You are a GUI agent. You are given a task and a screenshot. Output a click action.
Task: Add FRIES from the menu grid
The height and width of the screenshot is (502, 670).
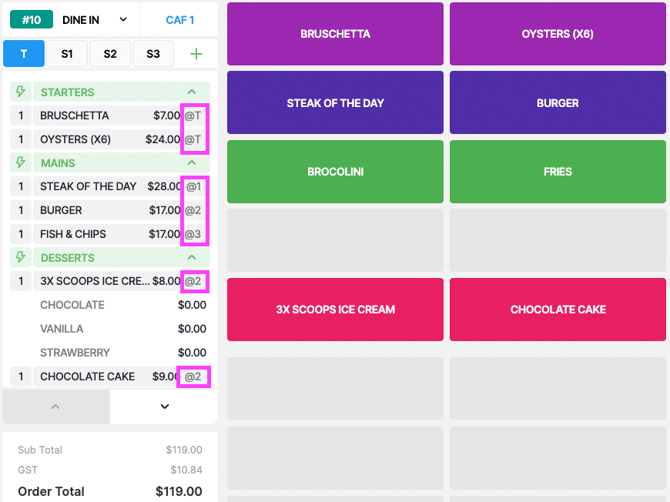click(x=558, y=172)
